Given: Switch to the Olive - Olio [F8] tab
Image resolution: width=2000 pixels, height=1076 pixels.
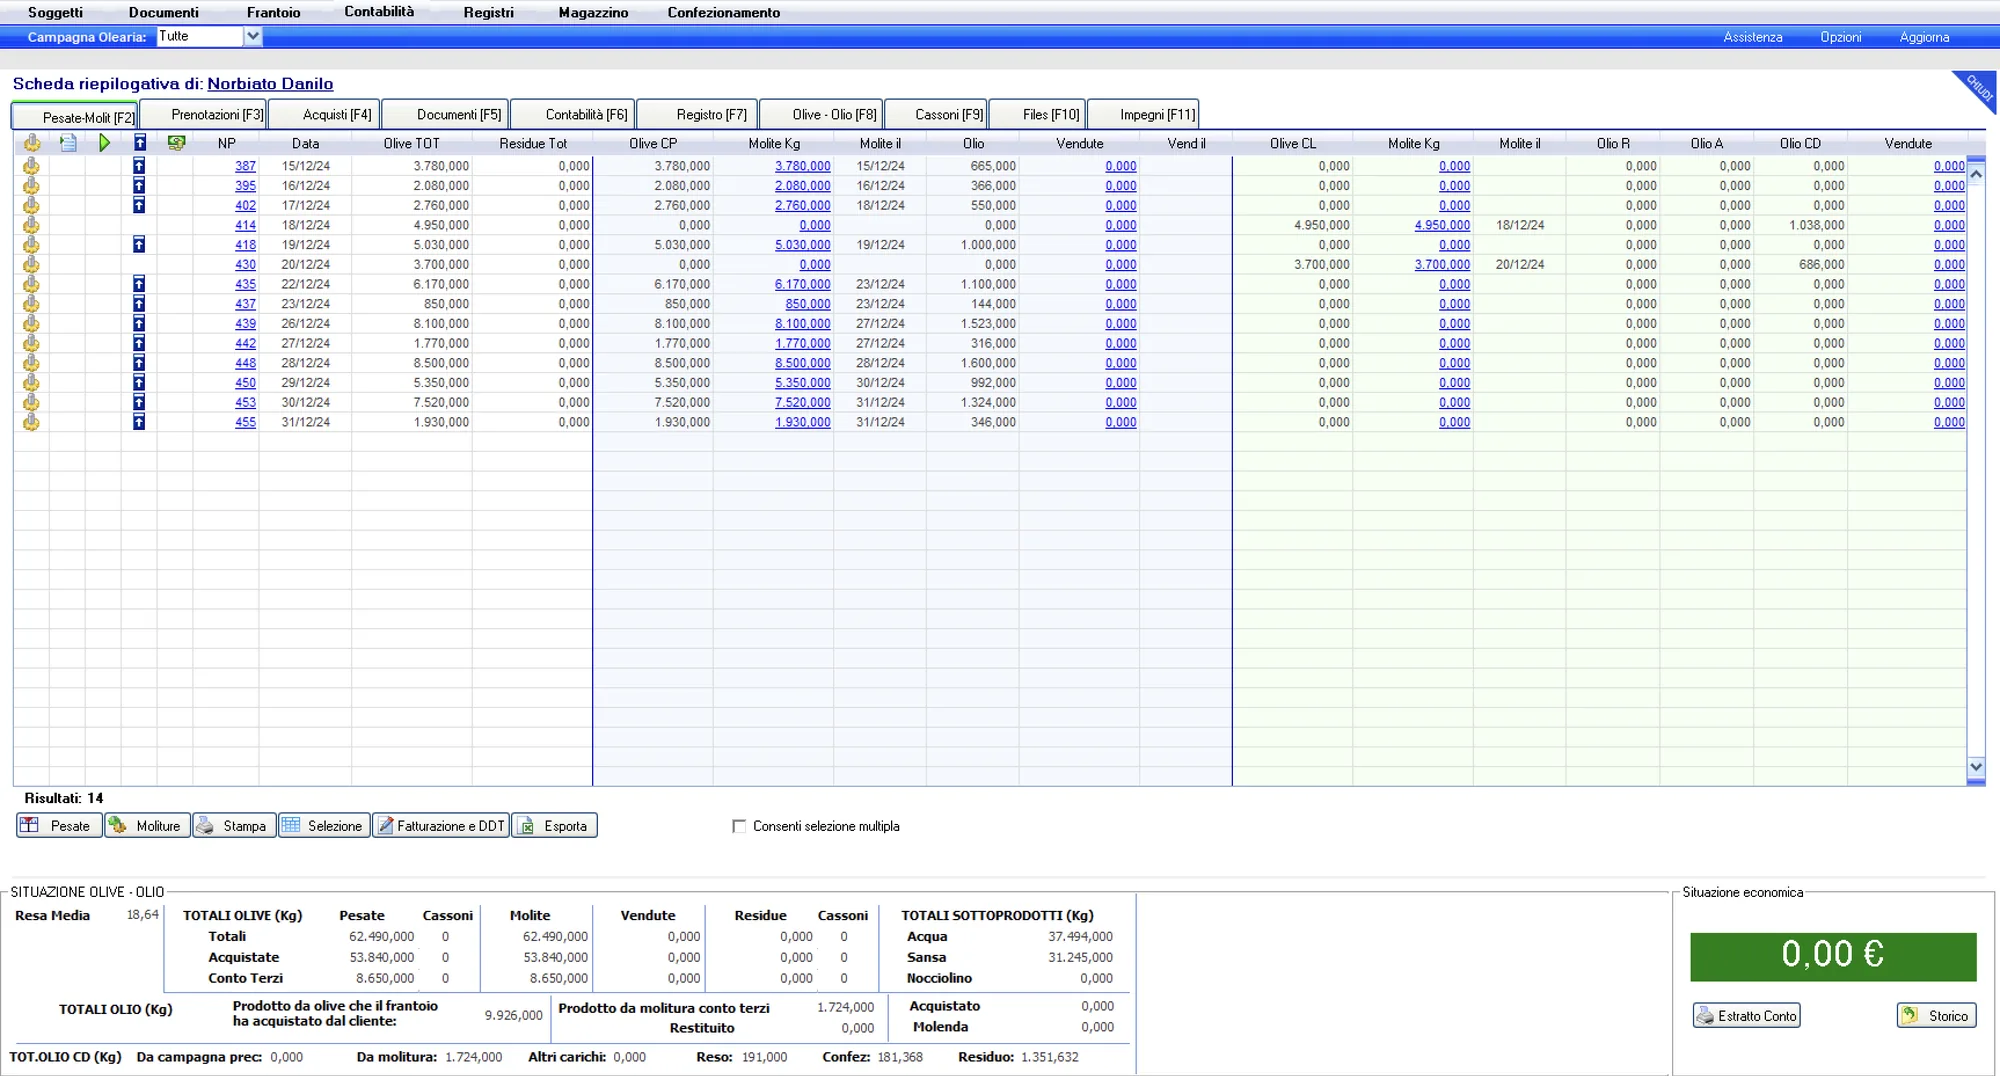Looking at the screenshot, I should tap(822, 115).
